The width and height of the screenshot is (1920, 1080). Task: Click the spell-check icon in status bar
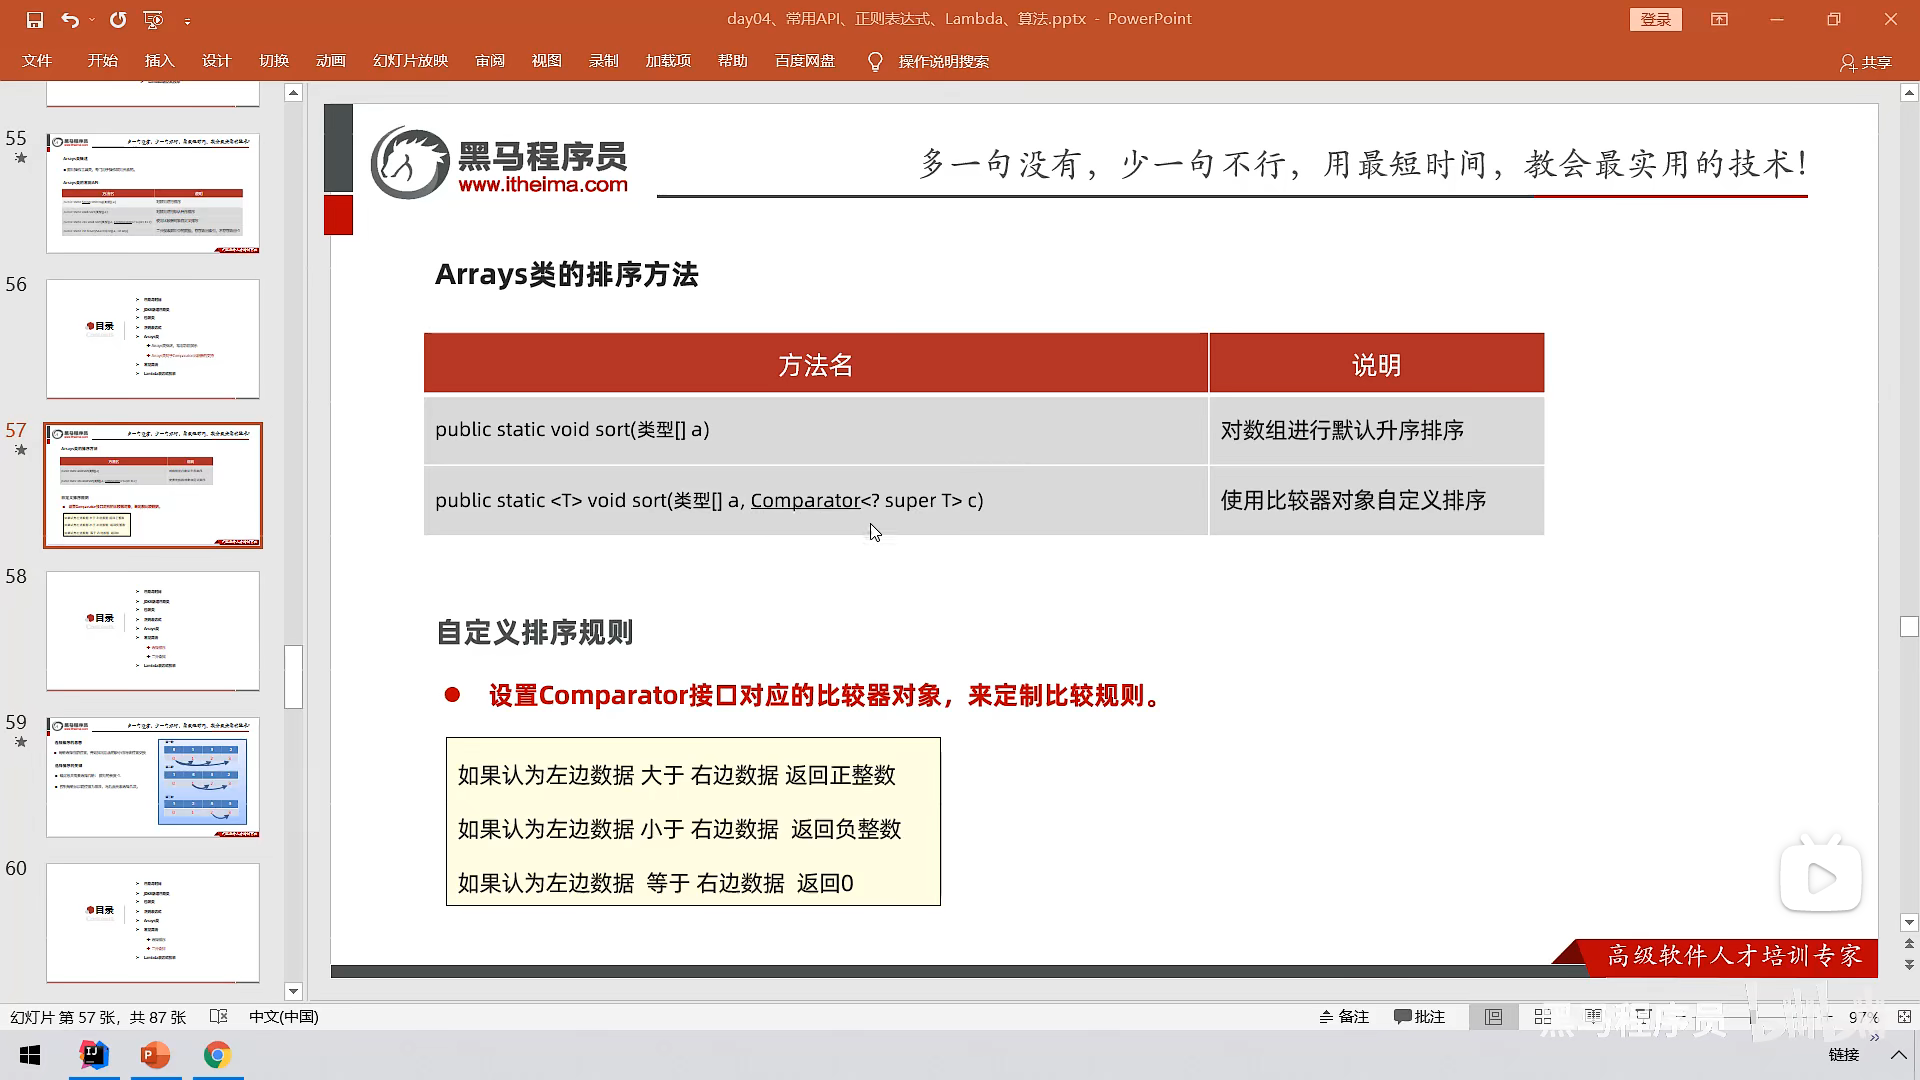point(219,1017)
